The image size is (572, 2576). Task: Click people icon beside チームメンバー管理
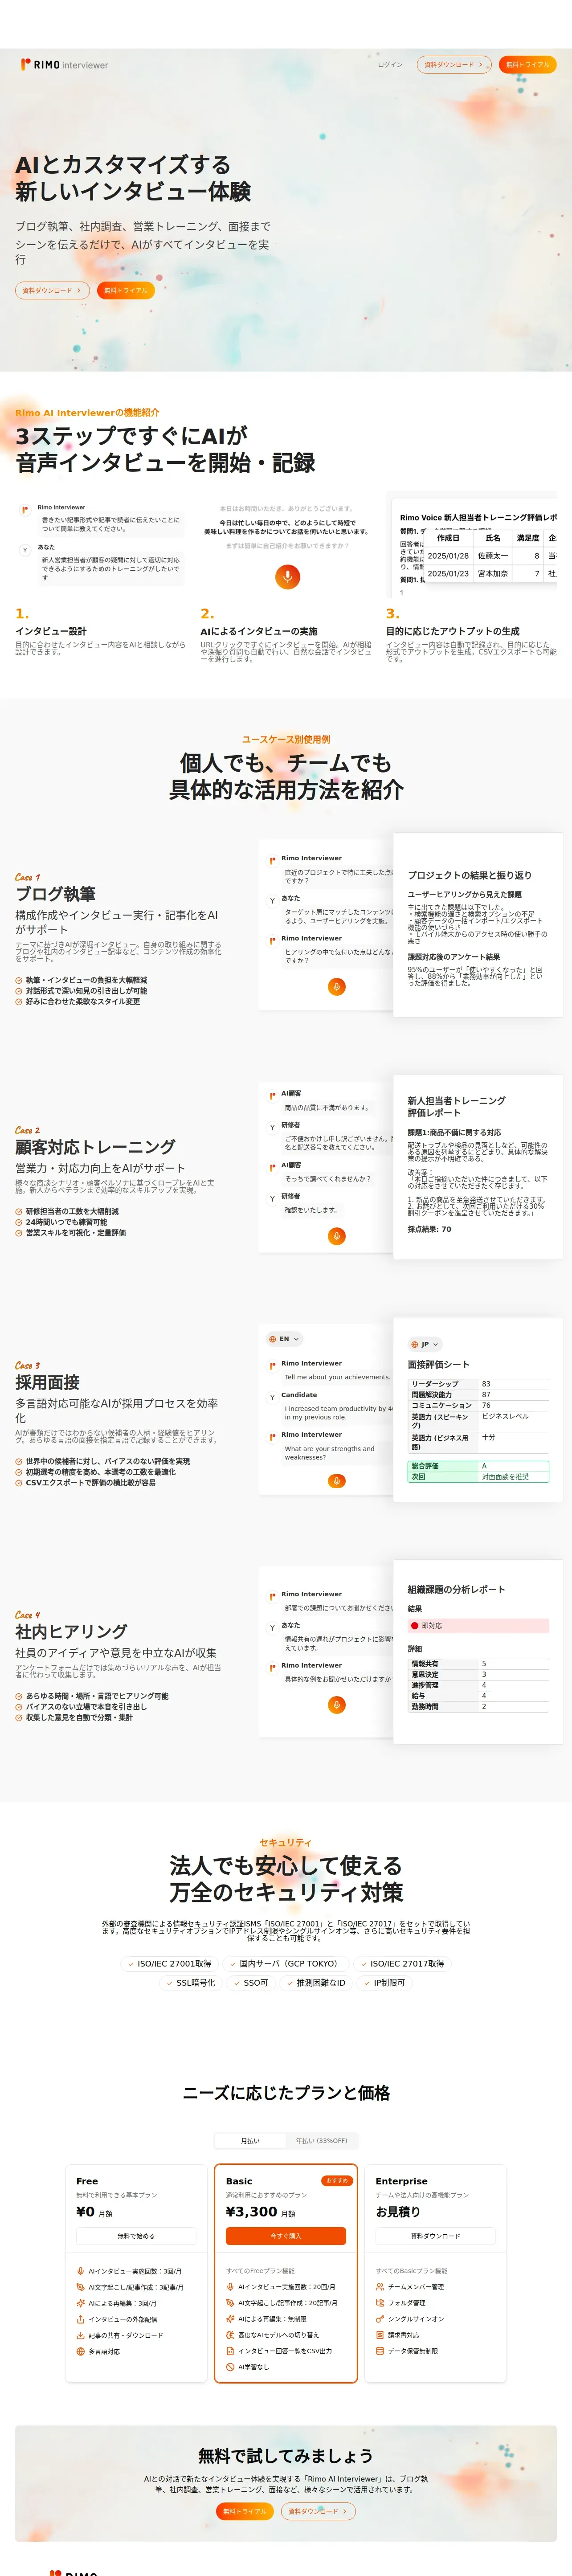pos(380,2287)
